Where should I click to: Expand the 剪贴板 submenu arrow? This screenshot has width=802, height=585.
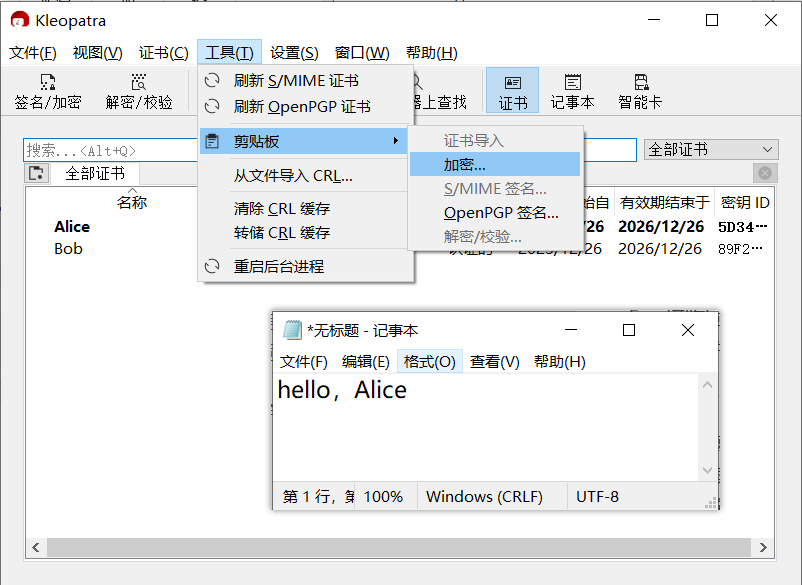coord(396,141)
